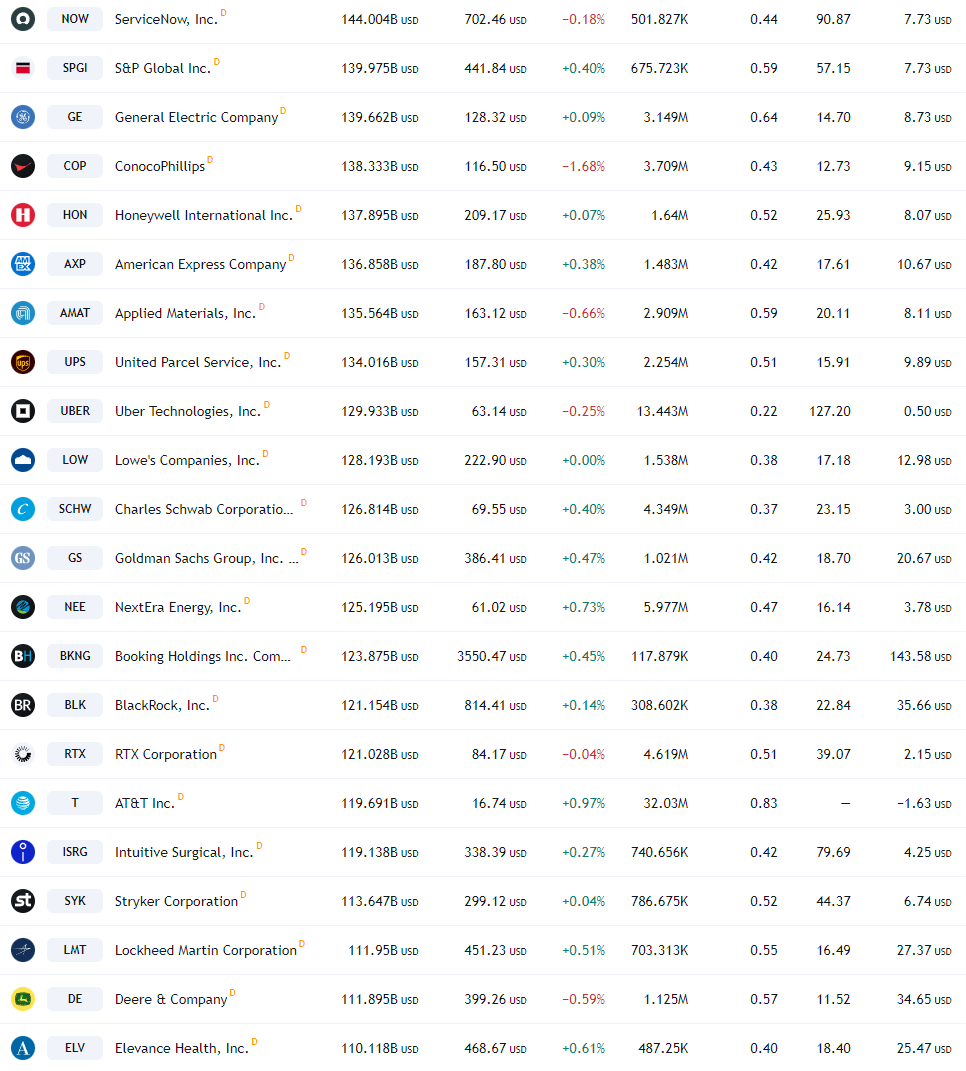This screenshot has height=1071, width=966.
Task: Open ServiceNow, Inc. company link
Action: pos(167,19)
